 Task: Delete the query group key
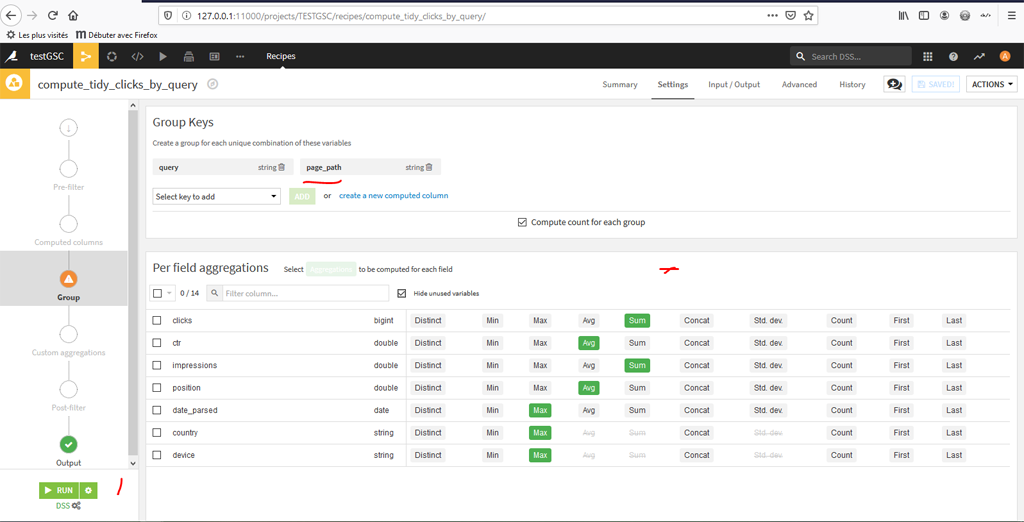[281, 167]
